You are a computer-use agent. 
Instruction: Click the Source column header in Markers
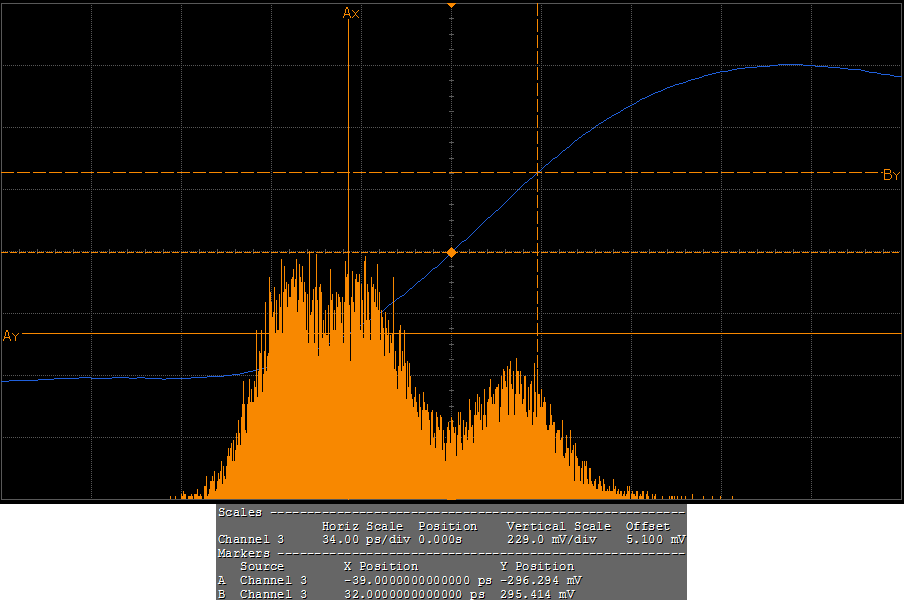[261, 566]
